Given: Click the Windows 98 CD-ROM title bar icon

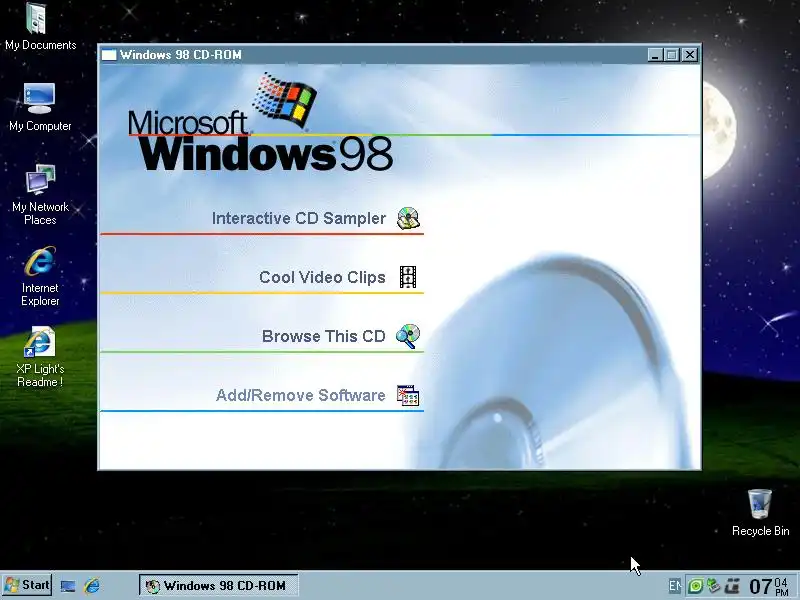Looking at the screenshot, I should [109, 55].
